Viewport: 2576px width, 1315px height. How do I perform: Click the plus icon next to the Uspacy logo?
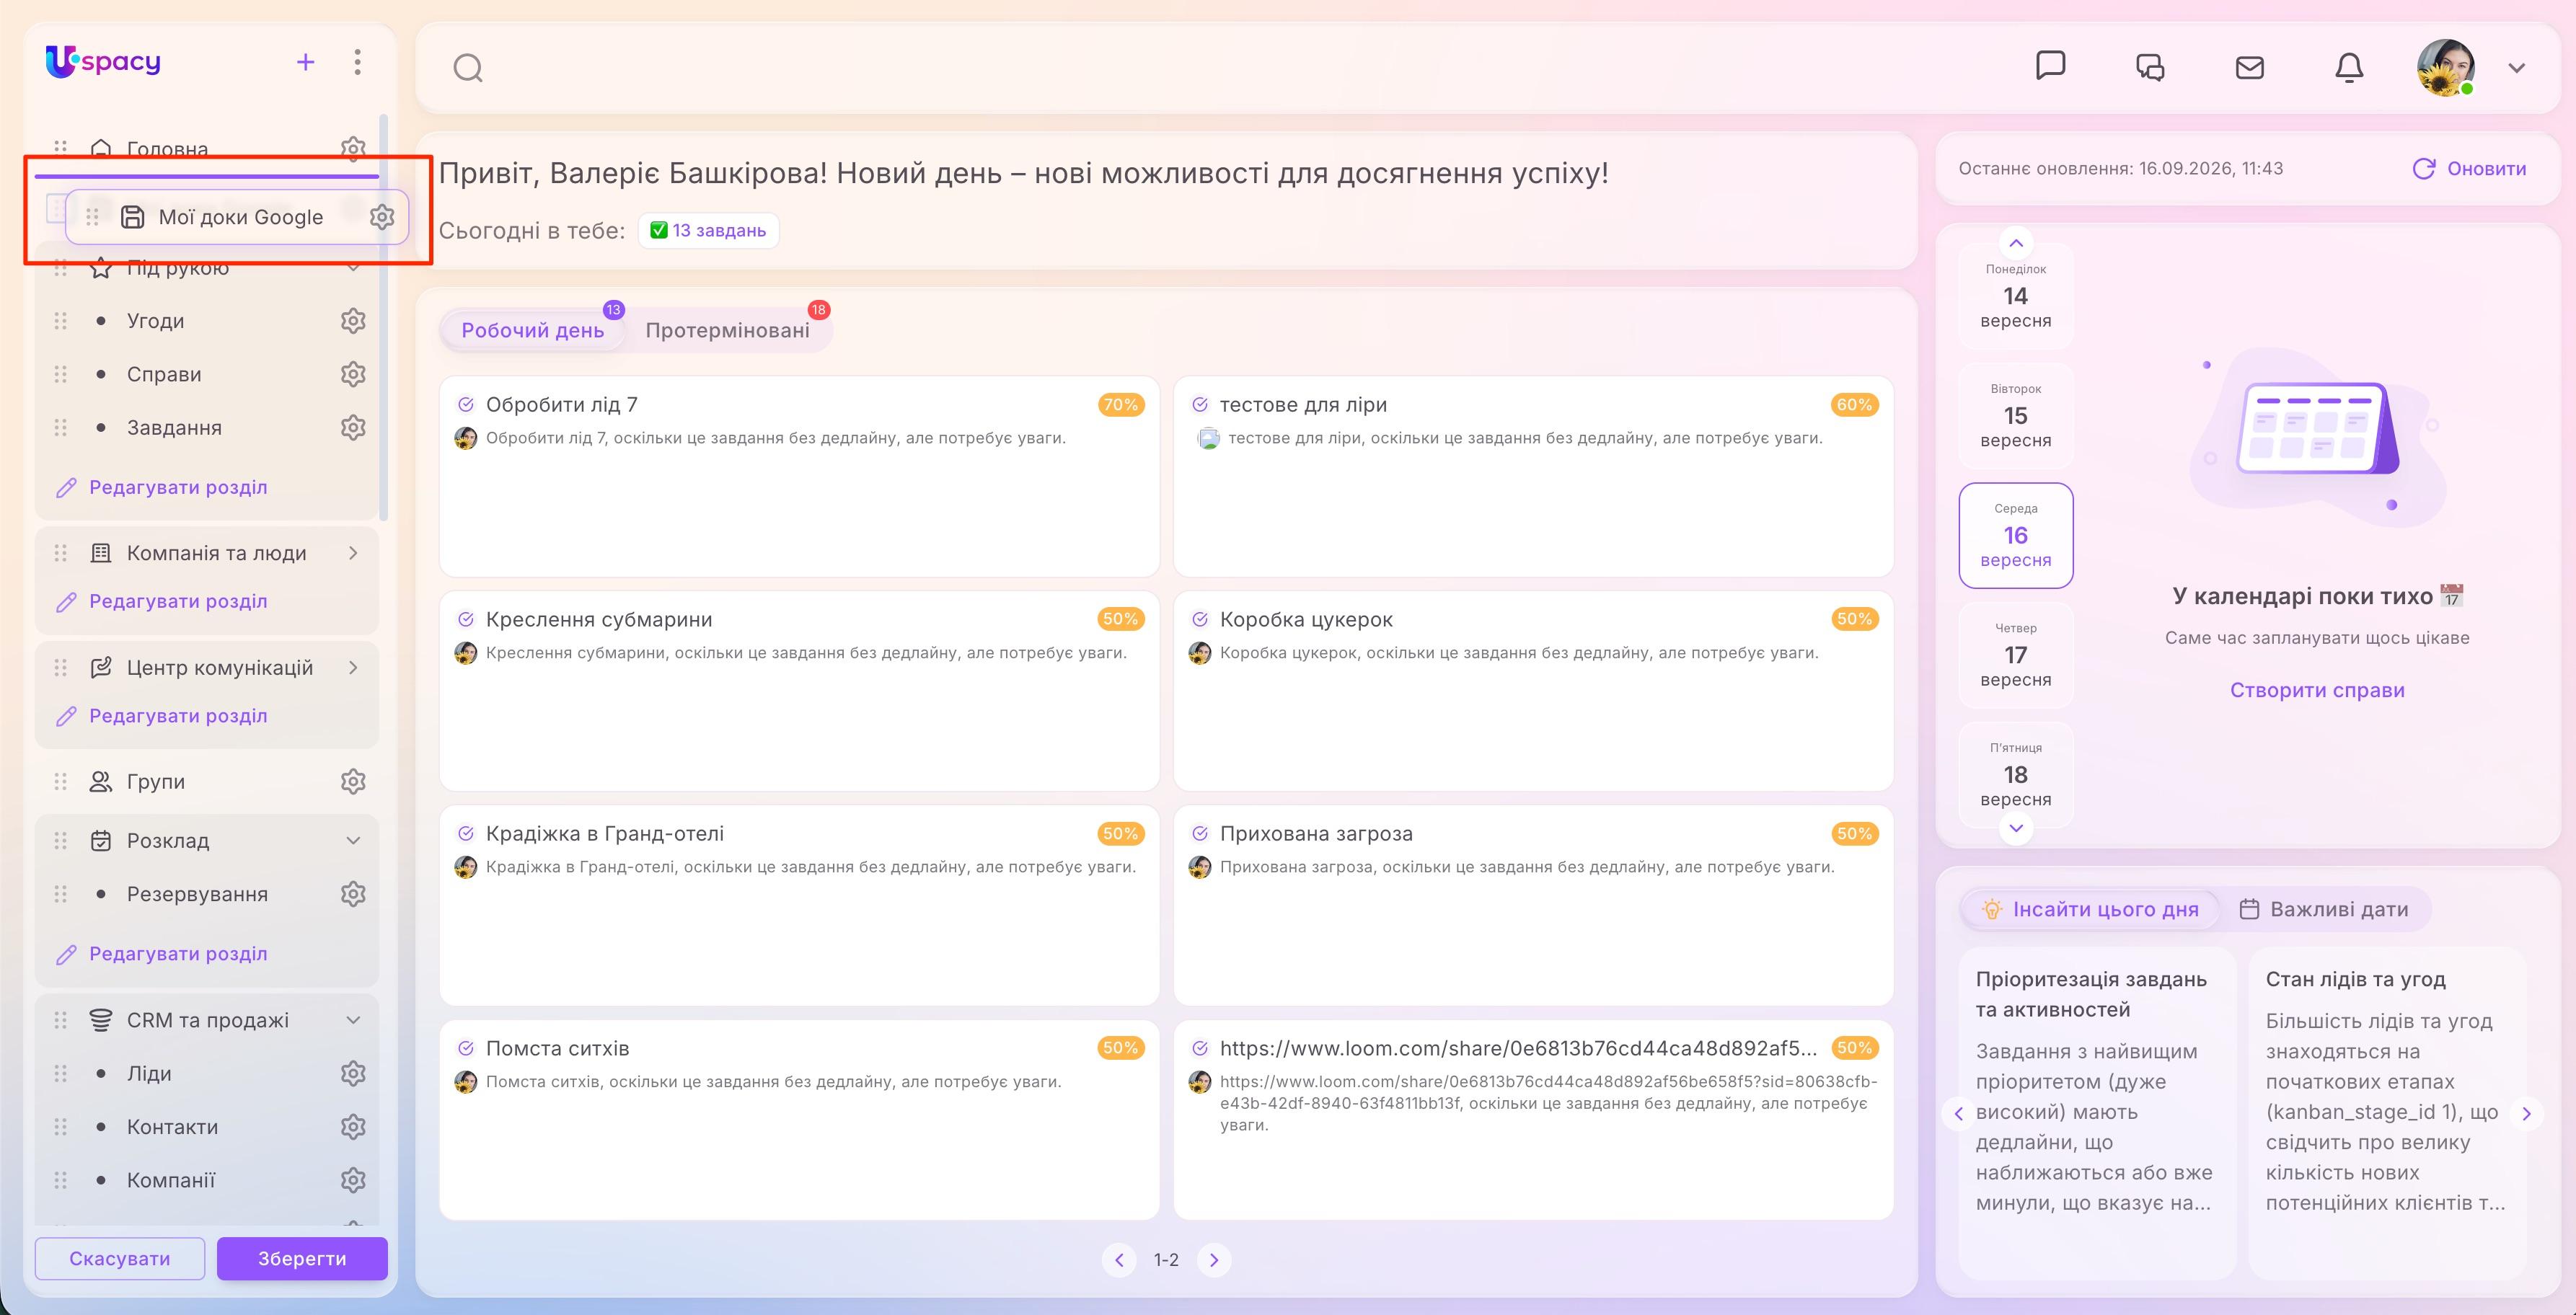coord(306,62)
